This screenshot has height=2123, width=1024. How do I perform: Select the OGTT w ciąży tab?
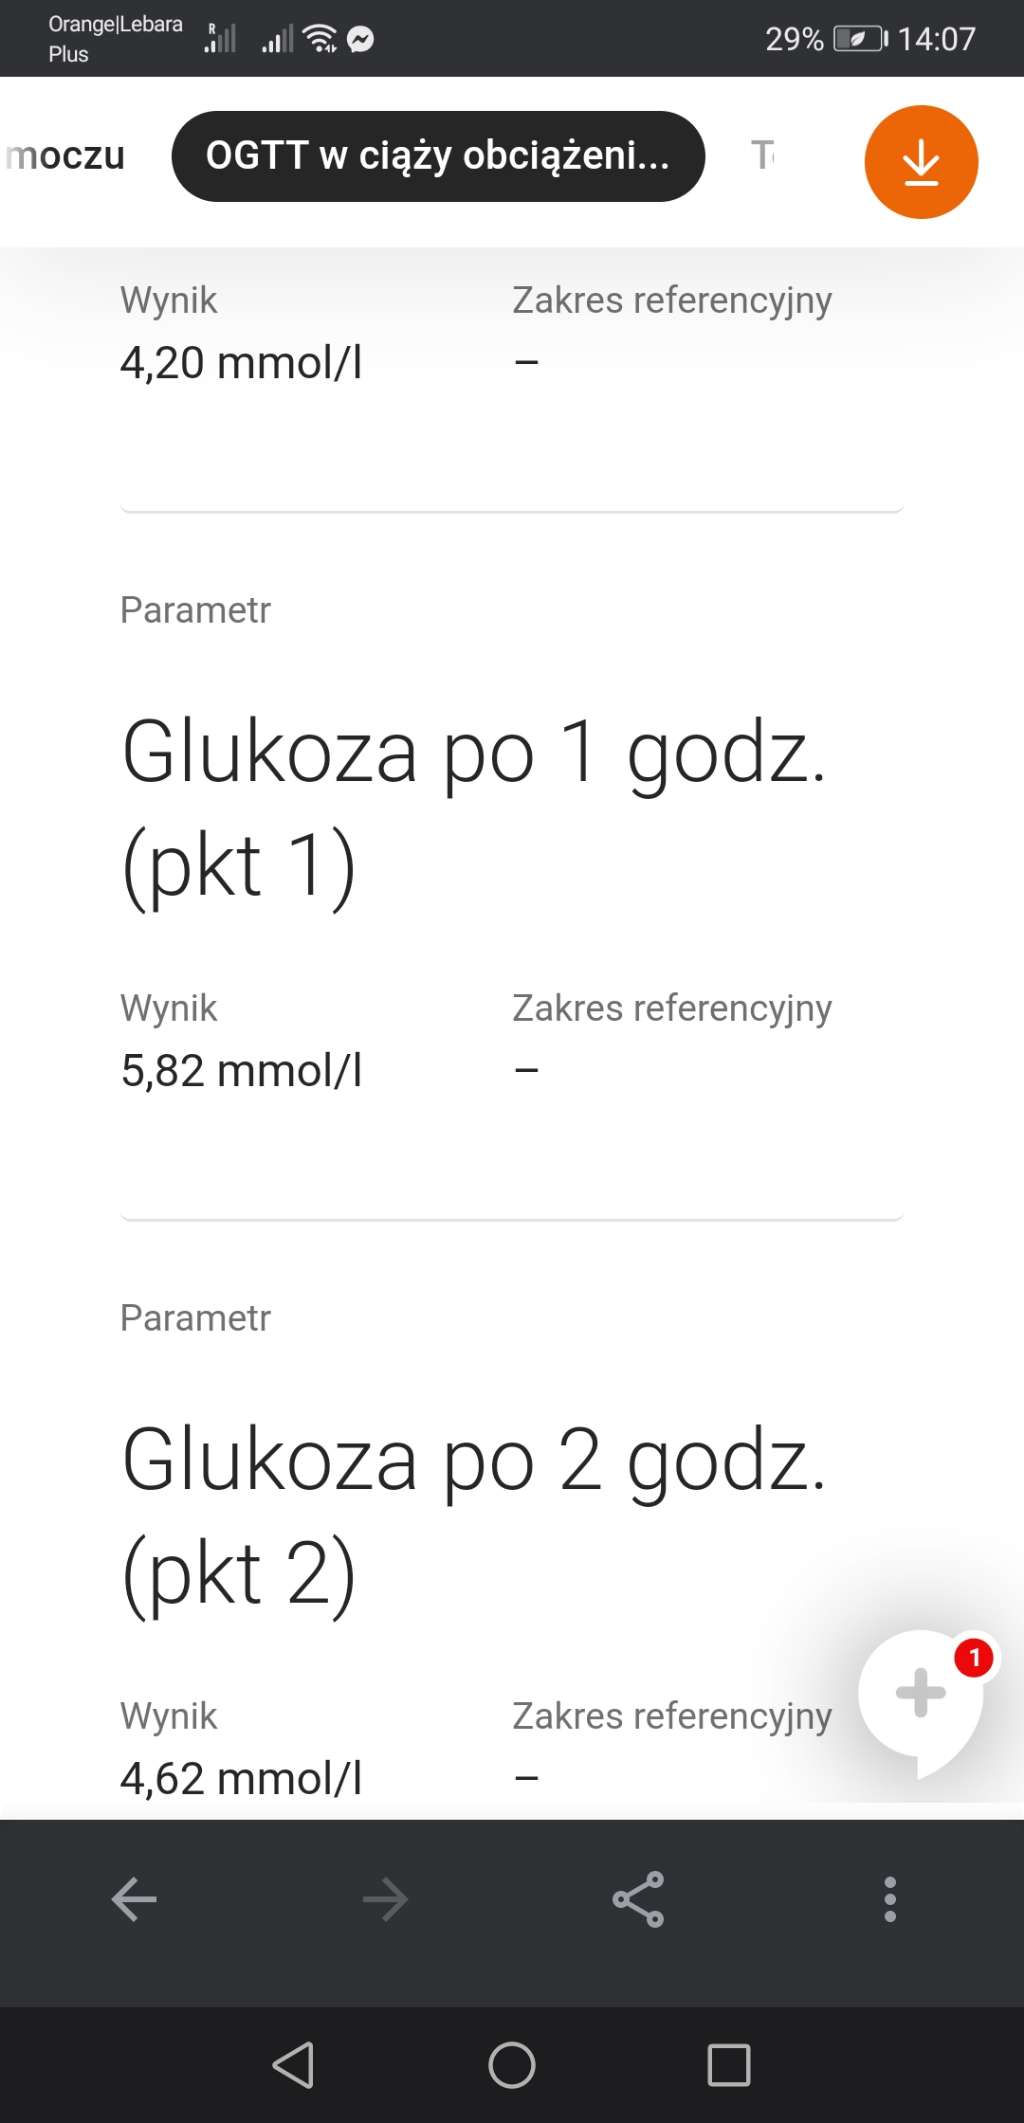pyautogui.click(x=438, y=156)
